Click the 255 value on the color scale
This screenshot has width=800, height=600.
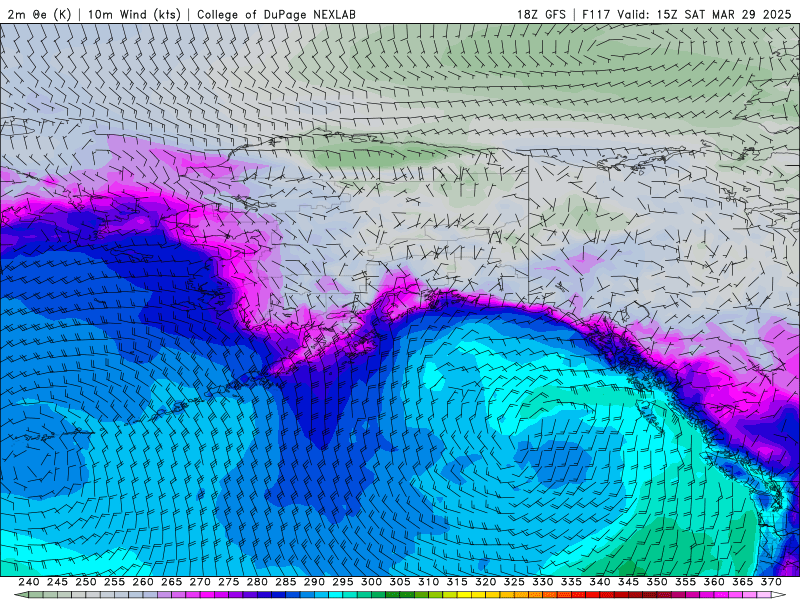coord(114,582)
